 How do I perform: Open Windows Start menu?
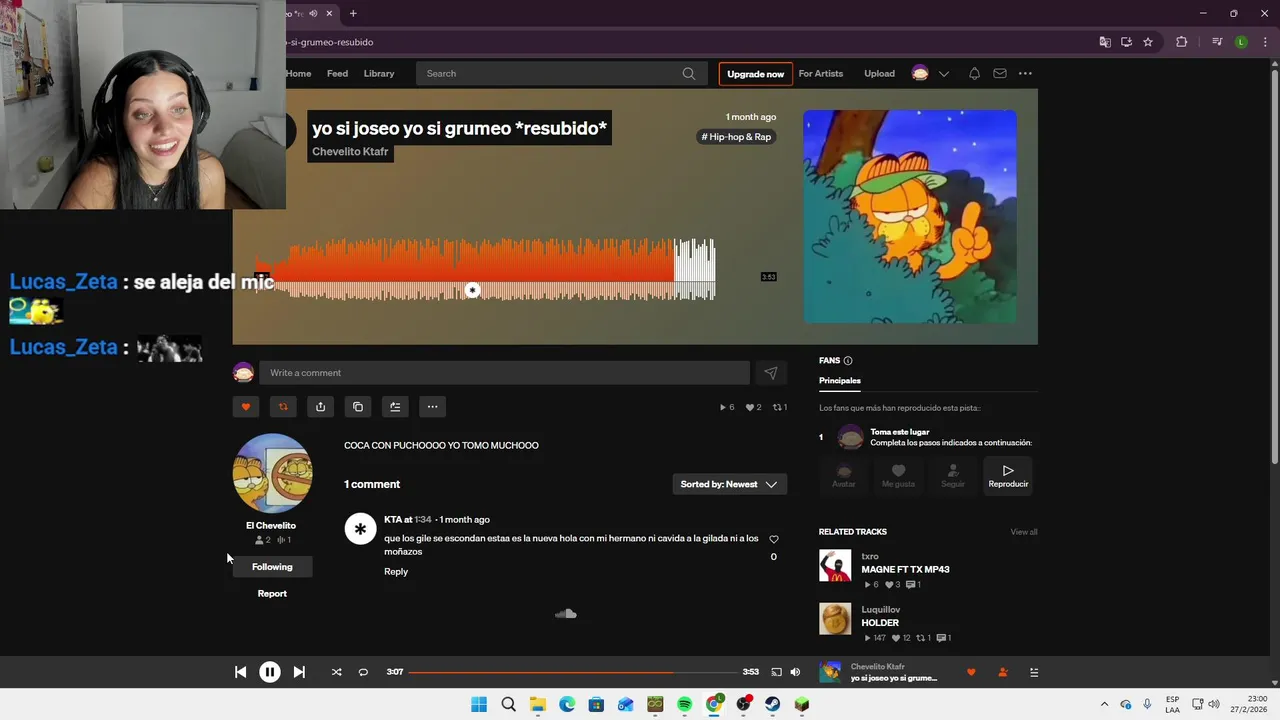click(x=479, y=704)
